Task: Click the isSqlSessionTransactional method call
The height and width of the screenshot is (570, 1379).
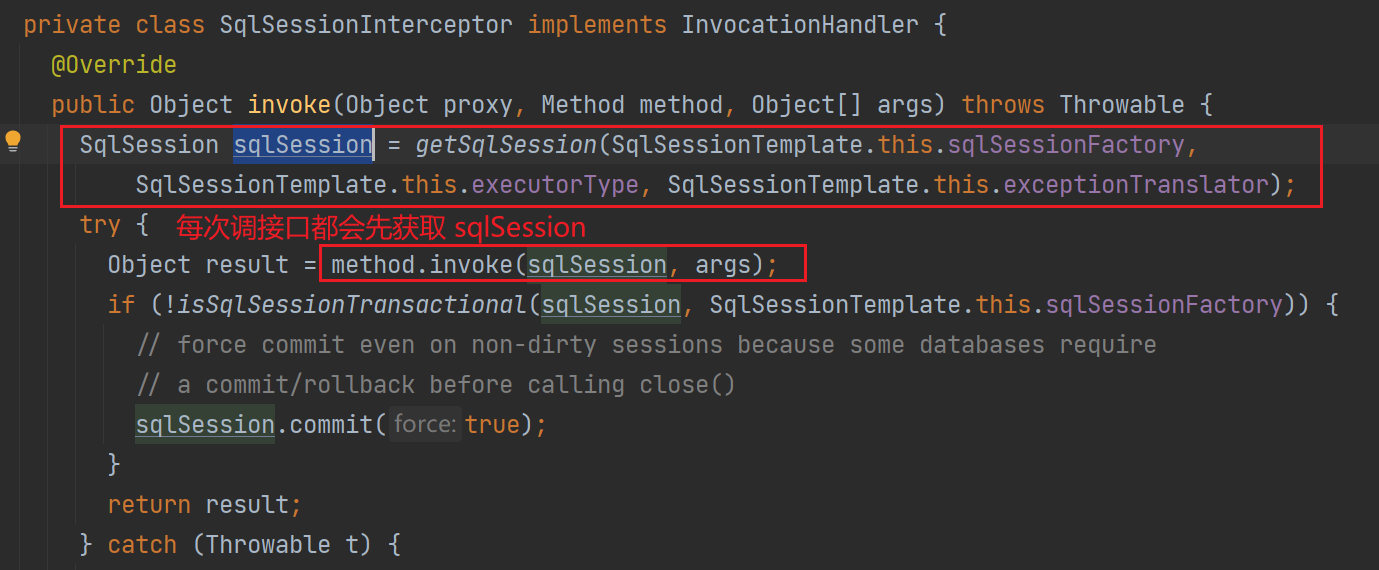Action: 354,305
